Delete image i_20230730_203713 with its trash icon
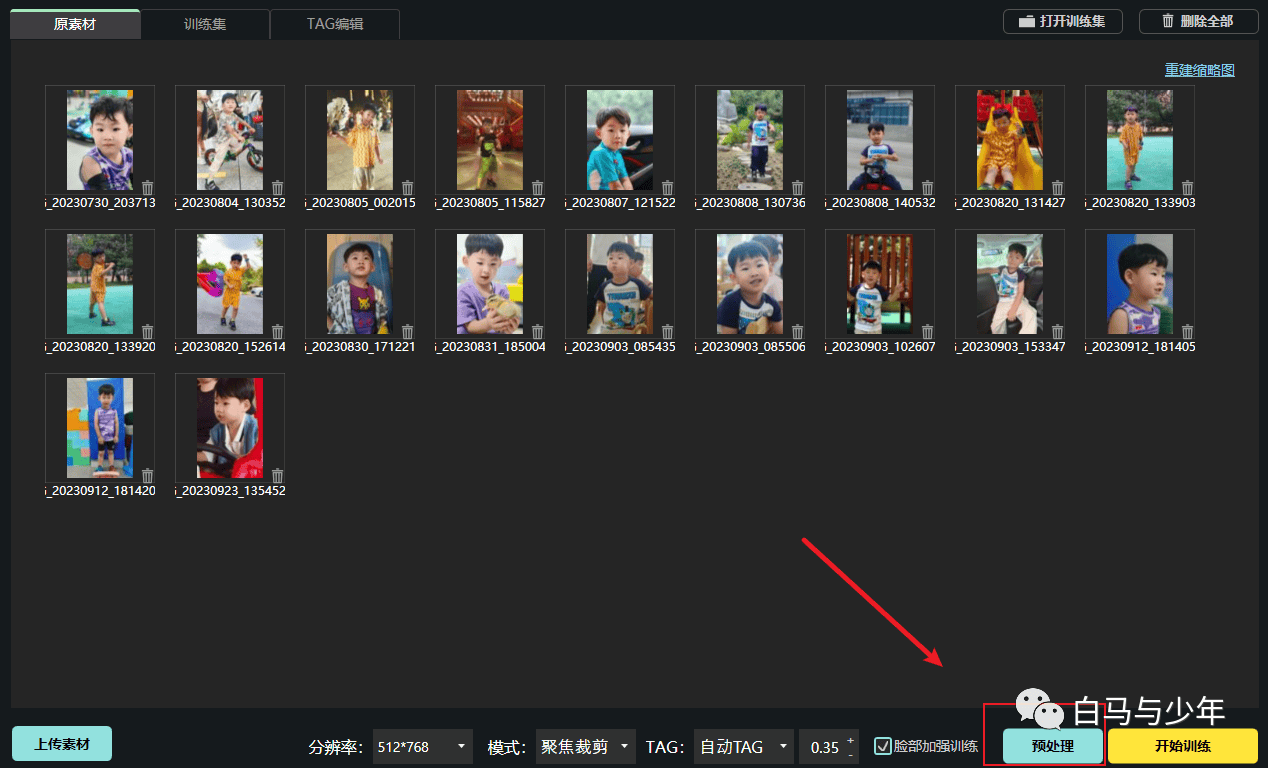The image size is (1268, 768). [148, 188]
